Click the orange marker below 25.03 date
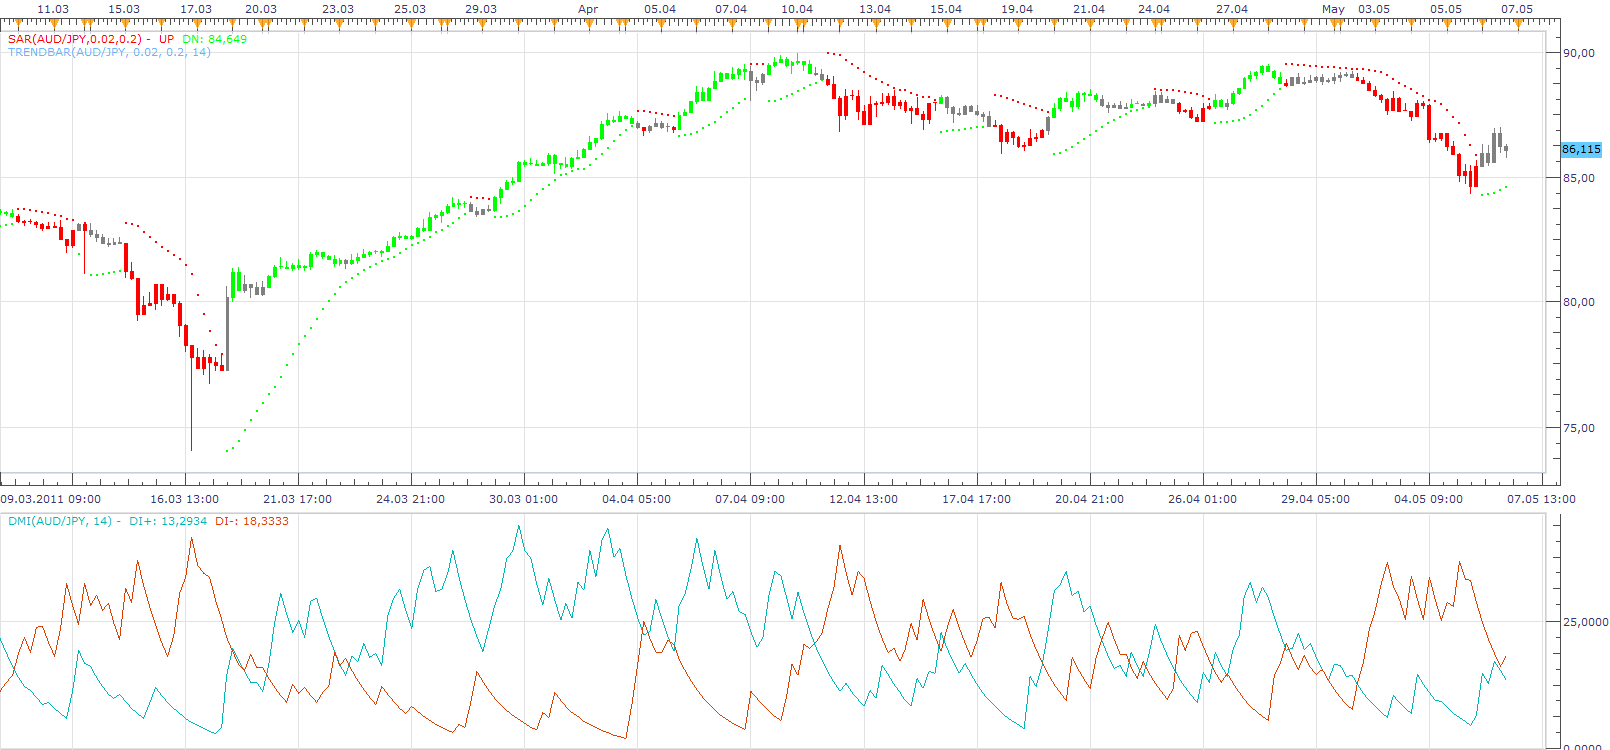The image size is (1610, 750). pyautogui.click(x=409, y=22)
